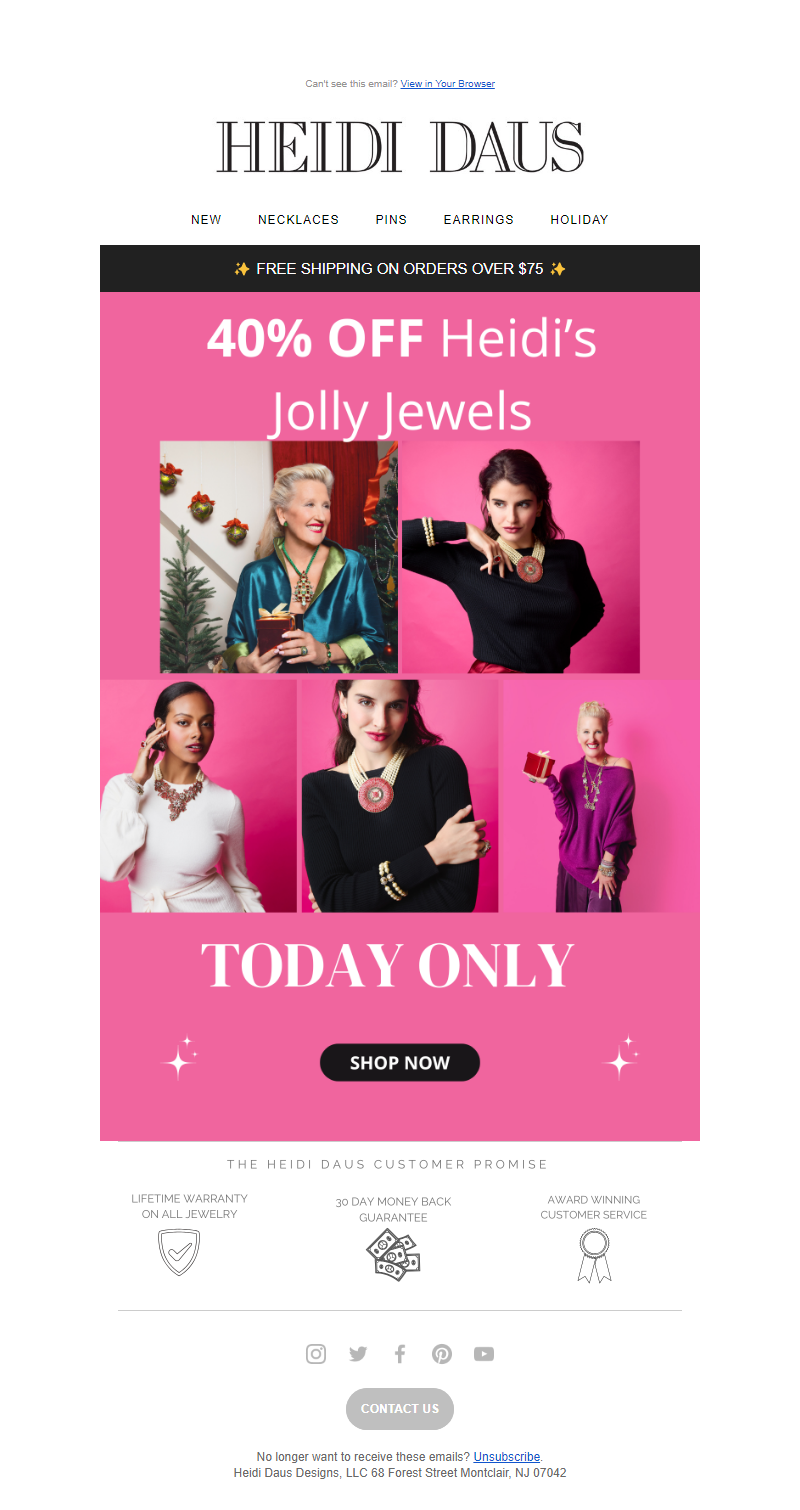The height and width of the screenshot is (1510, 800).
Task: Go to the NEW menu item
Action: point(206,219)
